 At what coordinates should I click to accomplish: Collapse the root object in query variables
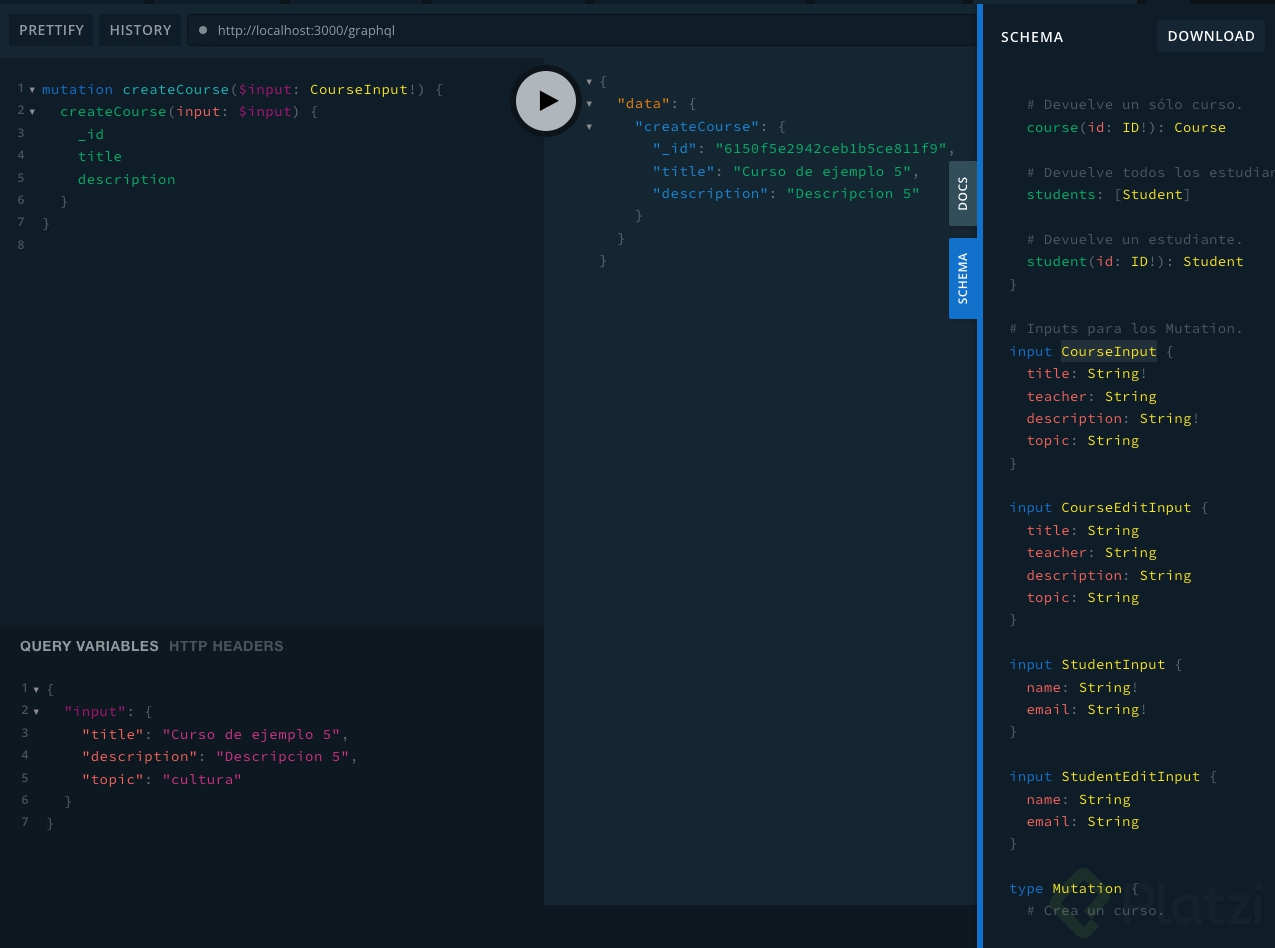[36, 688]
